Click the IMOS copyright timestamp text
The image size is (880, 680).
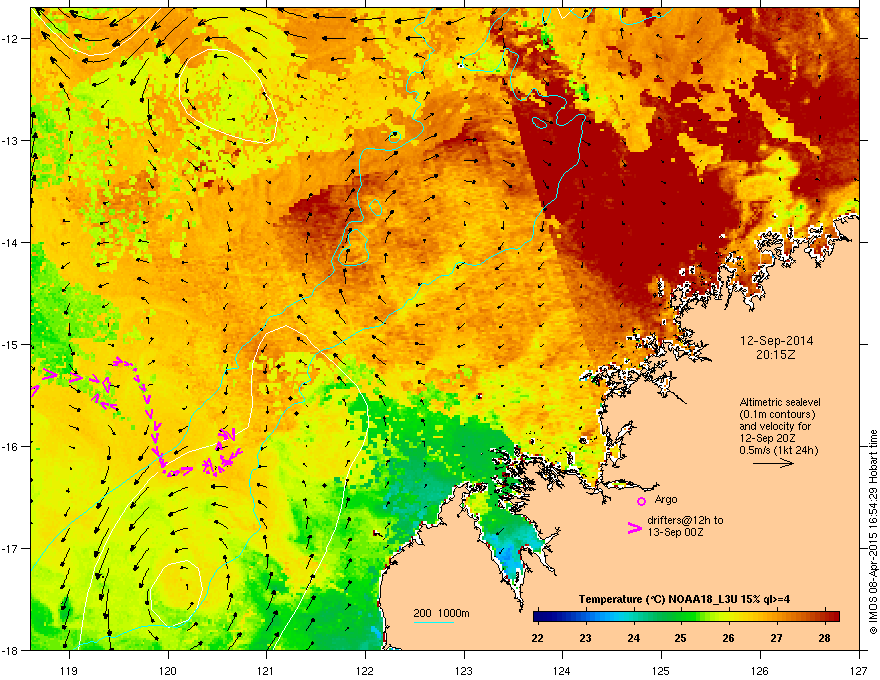(x=873, y=532)
